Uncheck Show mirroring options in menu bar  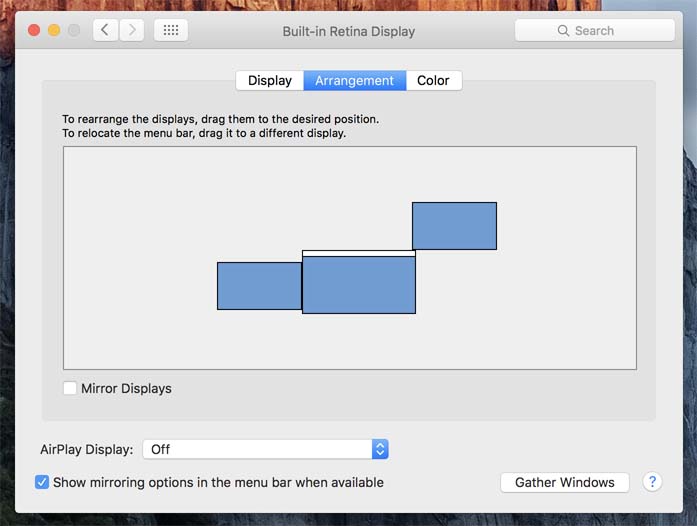[42, 482]
